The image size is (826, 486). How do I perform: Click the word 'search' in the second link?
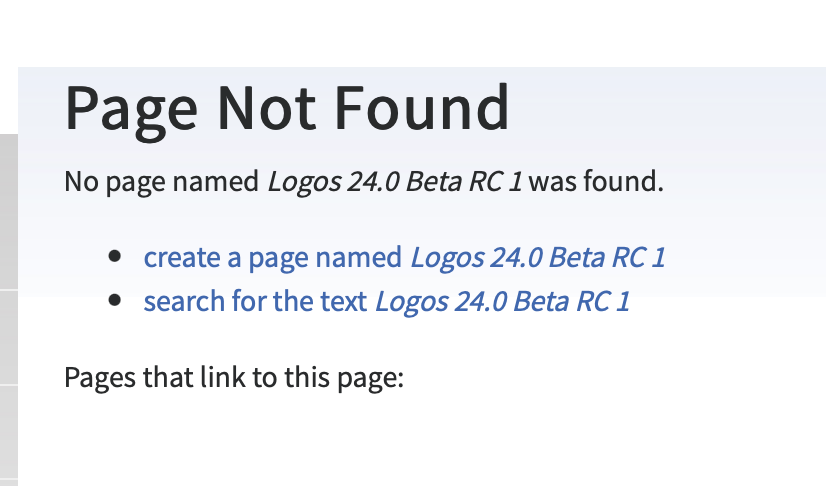pos(184,302)
